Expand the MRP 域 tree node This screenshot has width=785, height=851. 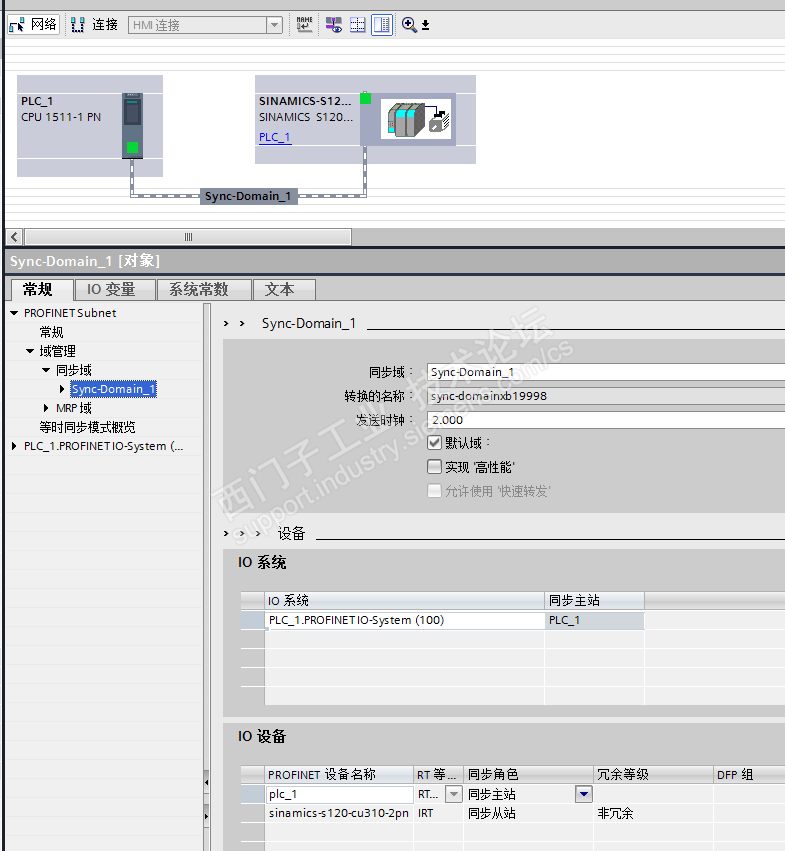click(46, 408)
